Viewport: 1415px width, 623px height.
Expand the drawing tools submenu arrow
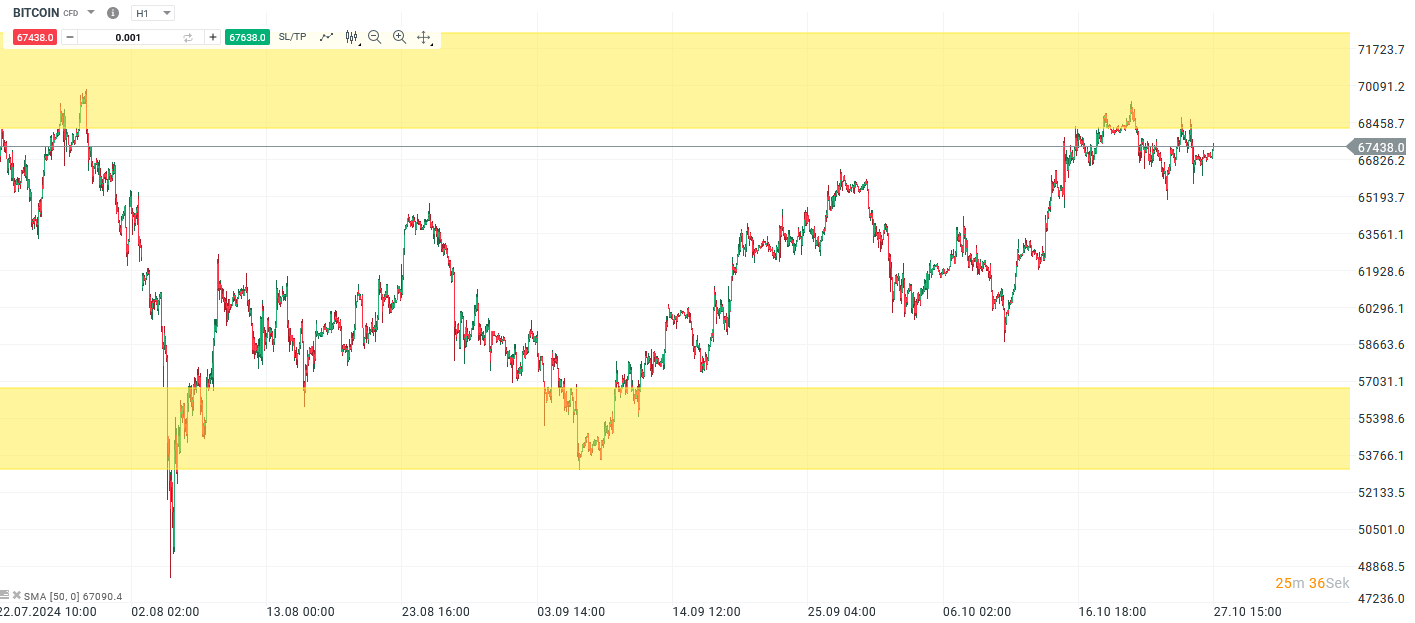[358, 43]
